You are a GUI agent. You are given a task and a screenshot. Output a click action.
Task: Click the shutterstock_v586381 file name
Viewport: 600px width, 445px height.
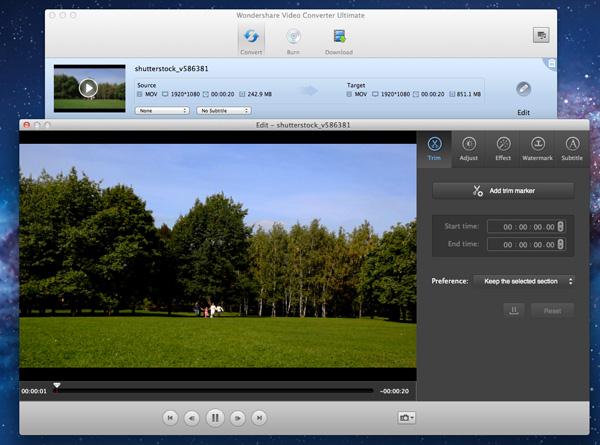point(171,69)
